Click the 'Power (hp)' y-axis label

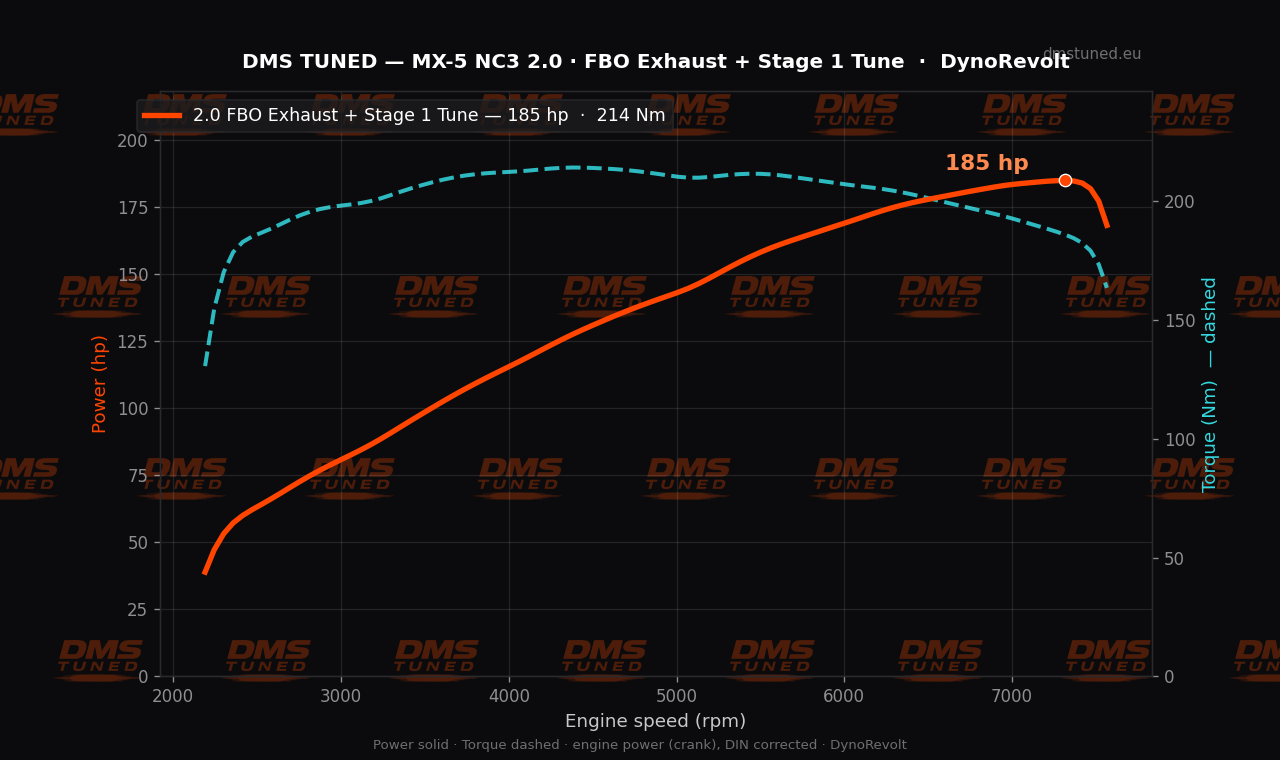click(99, 384)
